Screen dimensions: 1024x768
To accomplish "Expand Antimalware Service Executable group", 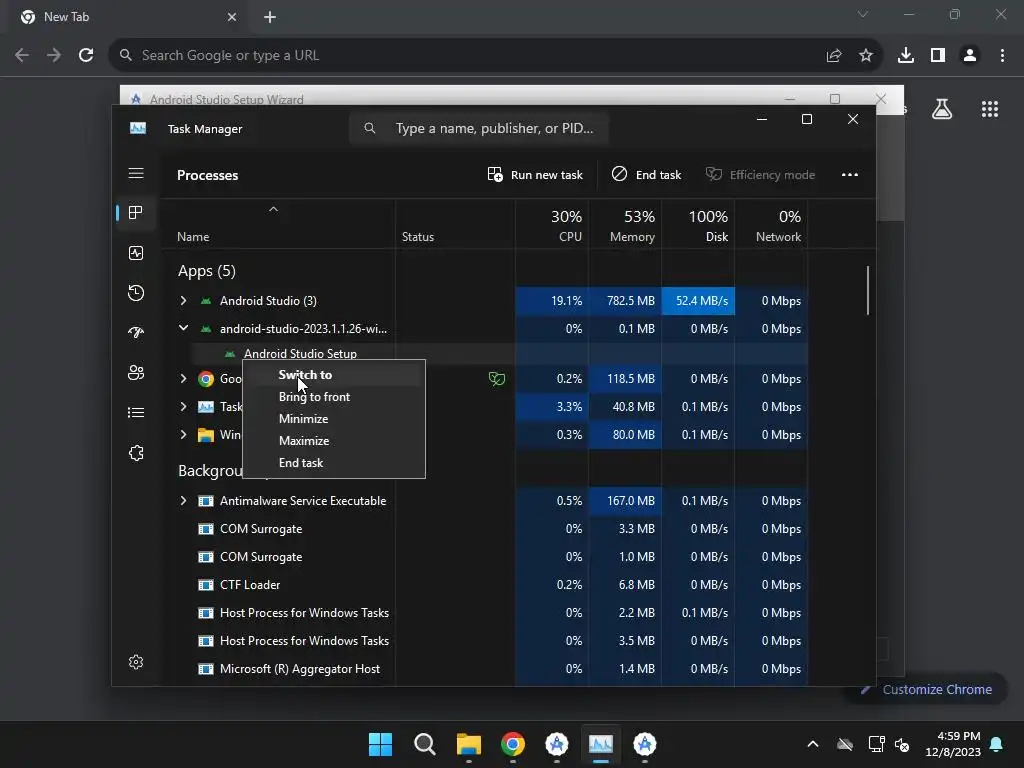I will (x=184, y=501).
